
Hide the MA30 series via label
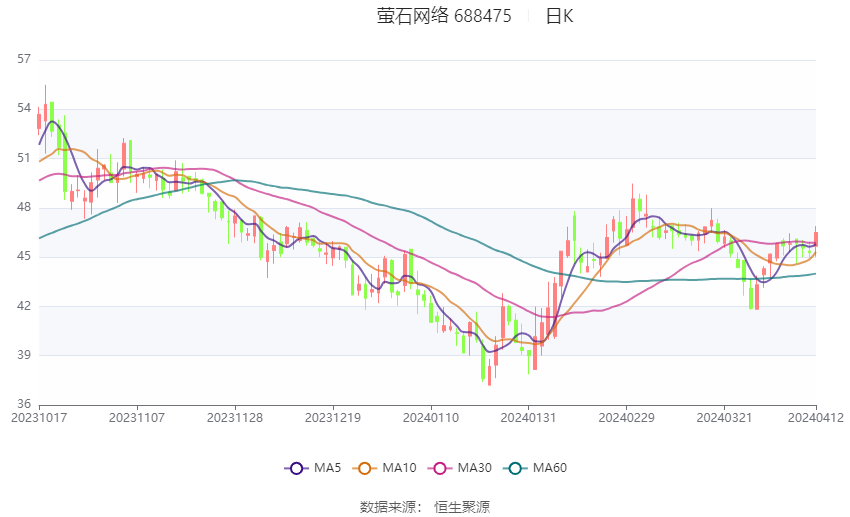coord(474,468)
